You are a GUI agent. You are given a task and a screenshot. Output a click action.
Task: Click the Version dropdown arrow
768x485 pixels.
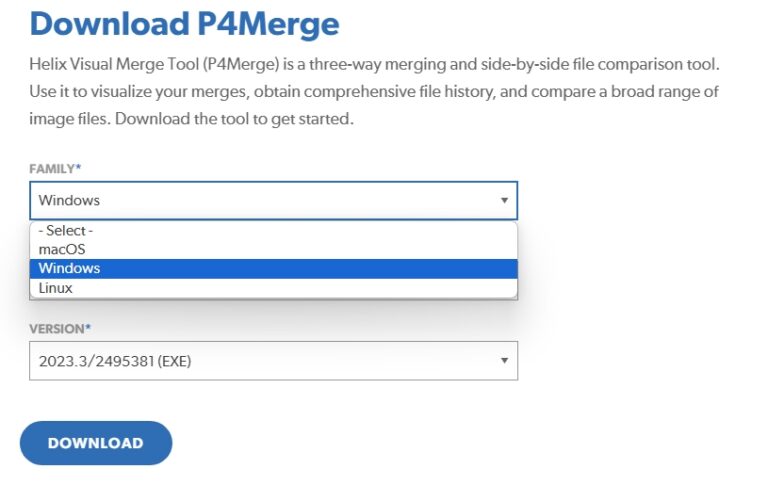point(504,361)
